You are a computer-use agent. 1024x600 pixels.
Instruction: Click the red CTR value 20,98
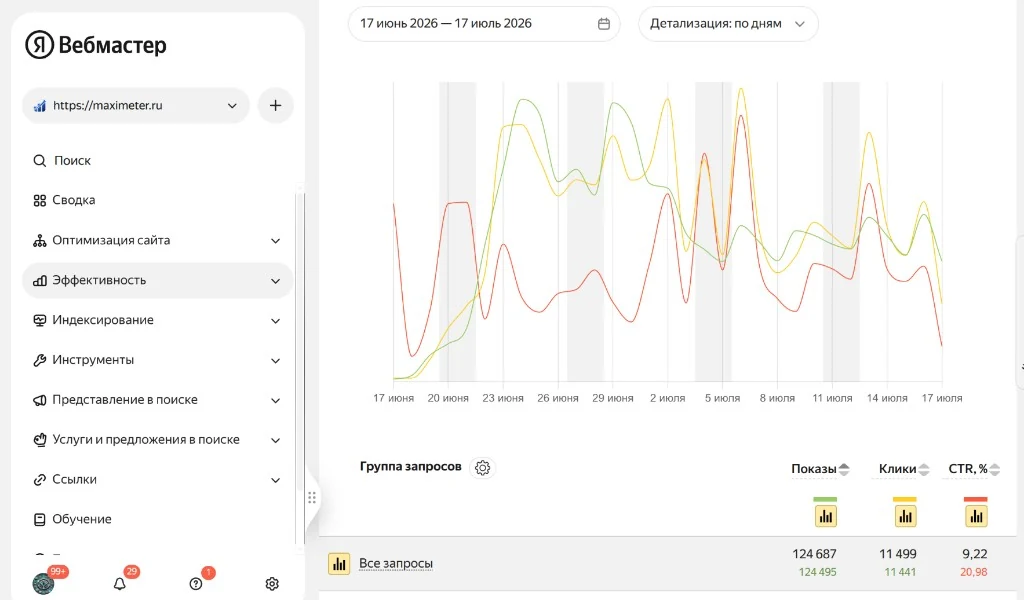click(974, 572)
